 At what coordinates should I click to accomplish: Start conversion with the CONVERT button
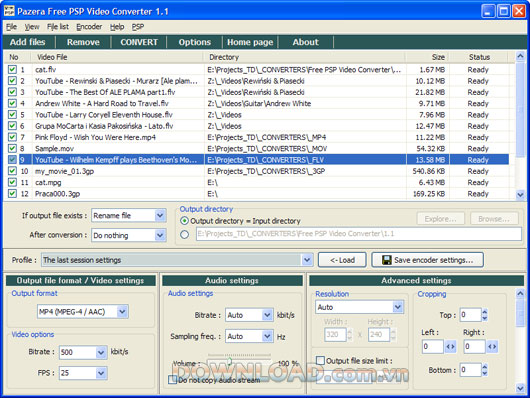pyautogui.click(x=139, y=42)
